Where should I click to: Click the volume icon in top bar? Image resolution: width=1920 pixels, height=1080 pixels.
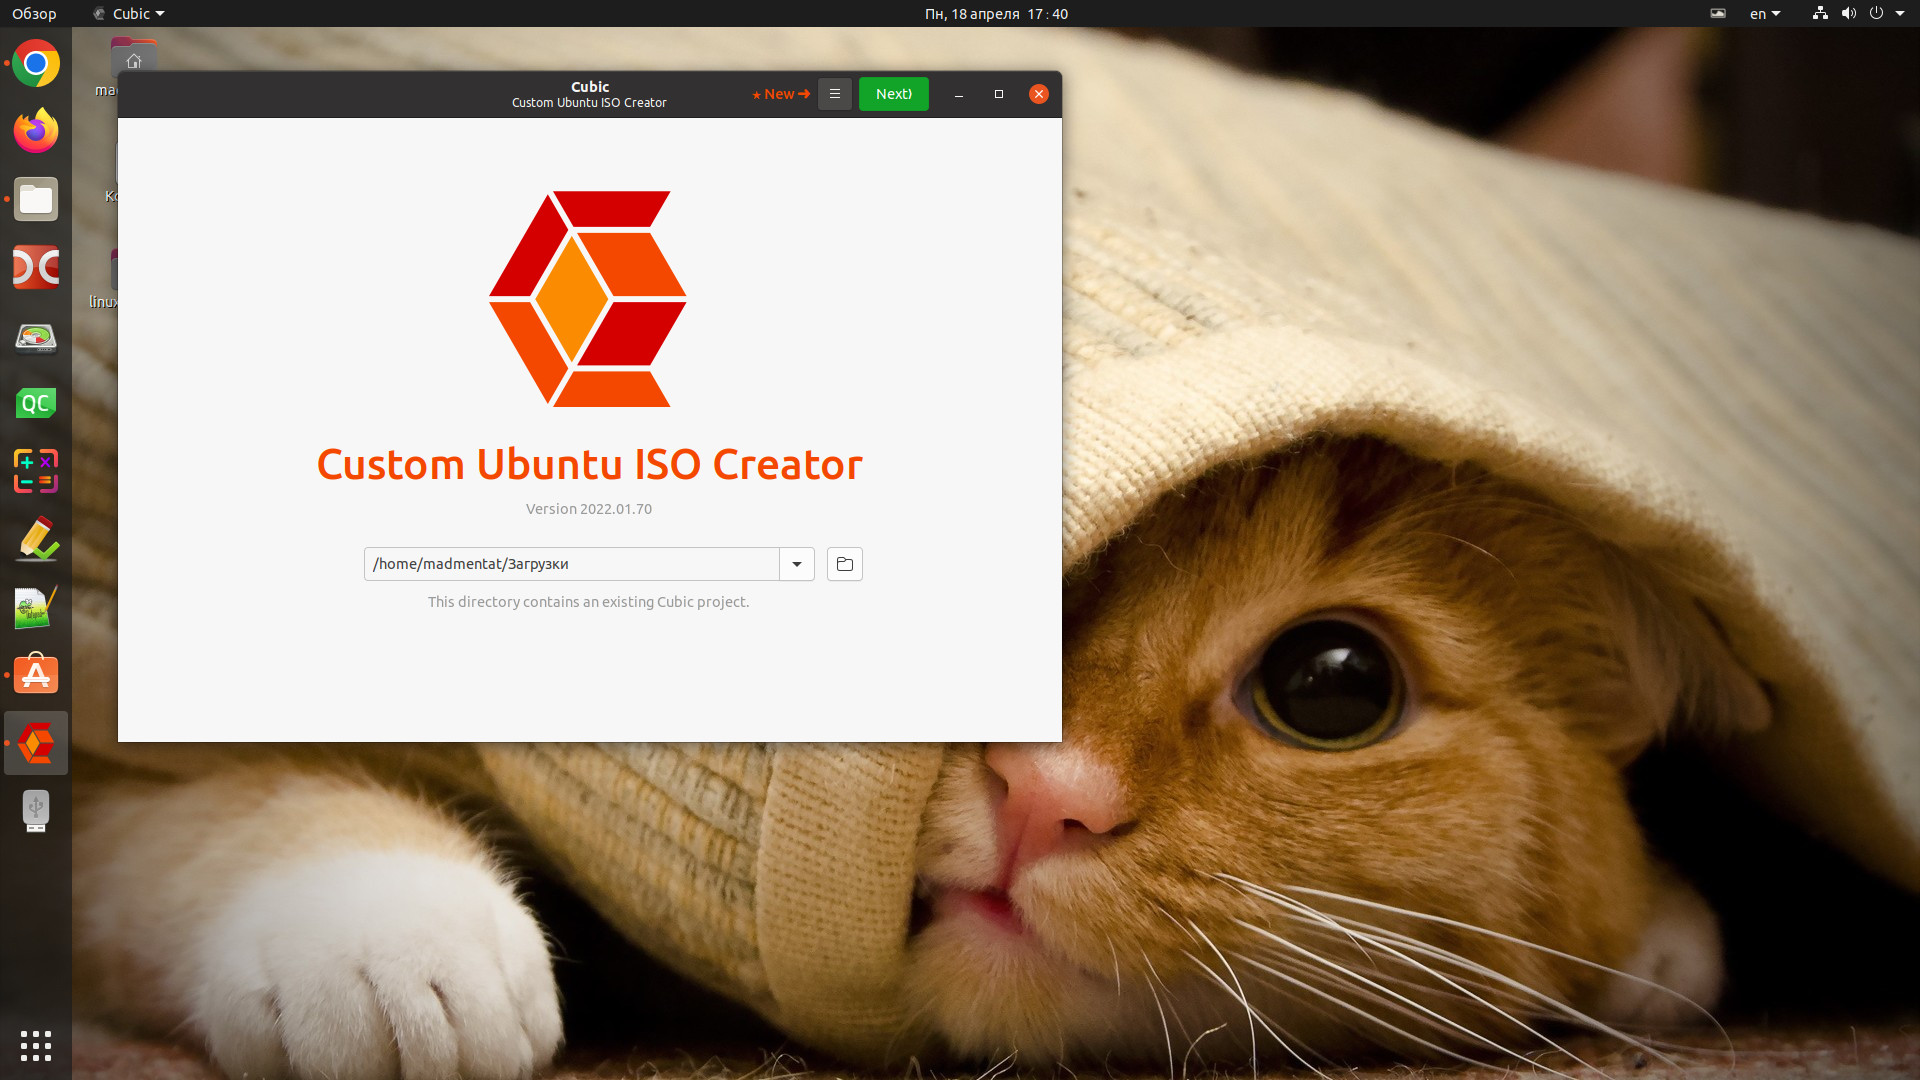point(1848,14)
